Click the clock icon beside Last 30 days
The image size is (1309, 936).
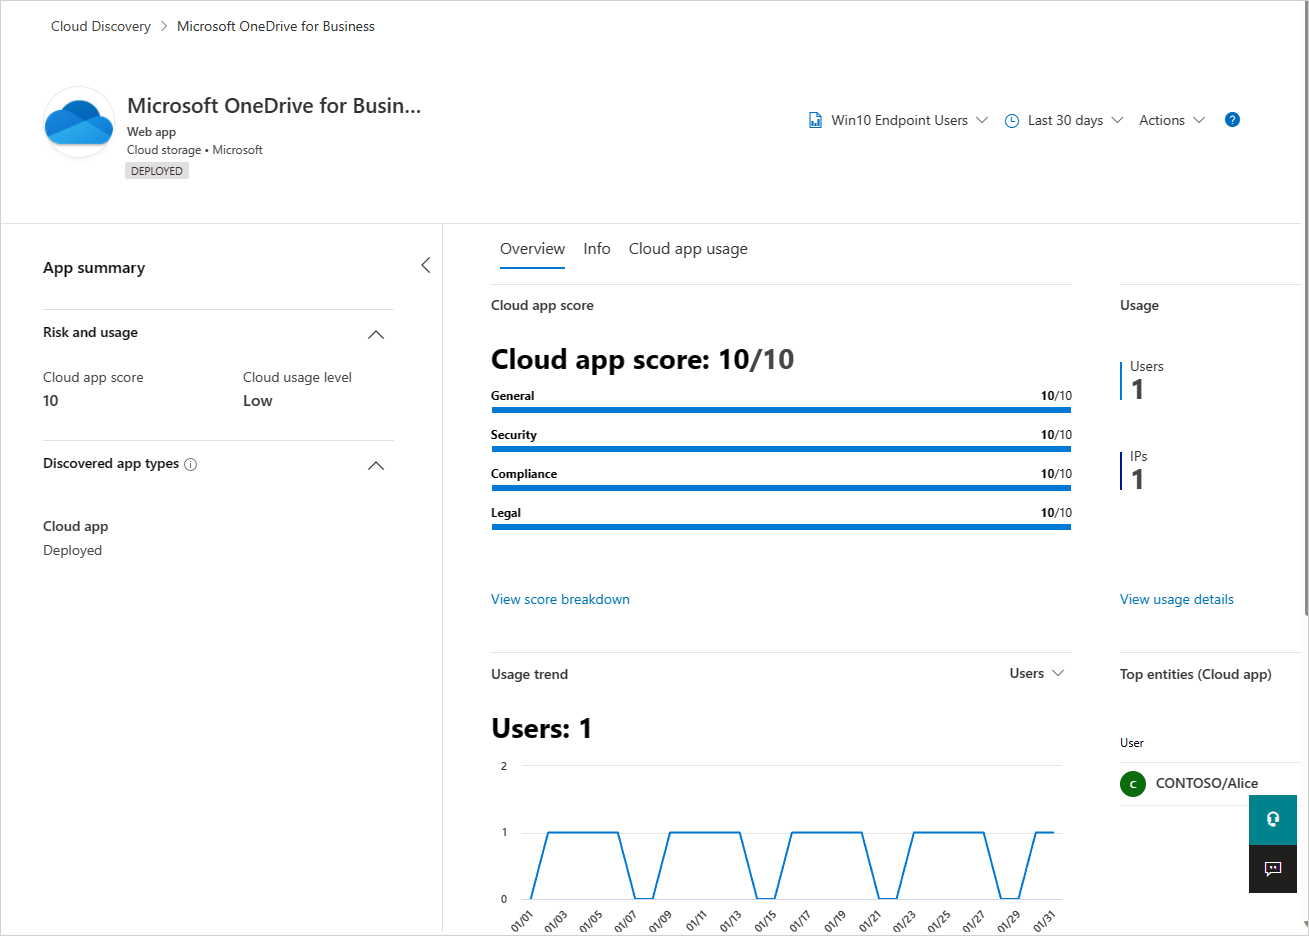(x=1011, y=121)
